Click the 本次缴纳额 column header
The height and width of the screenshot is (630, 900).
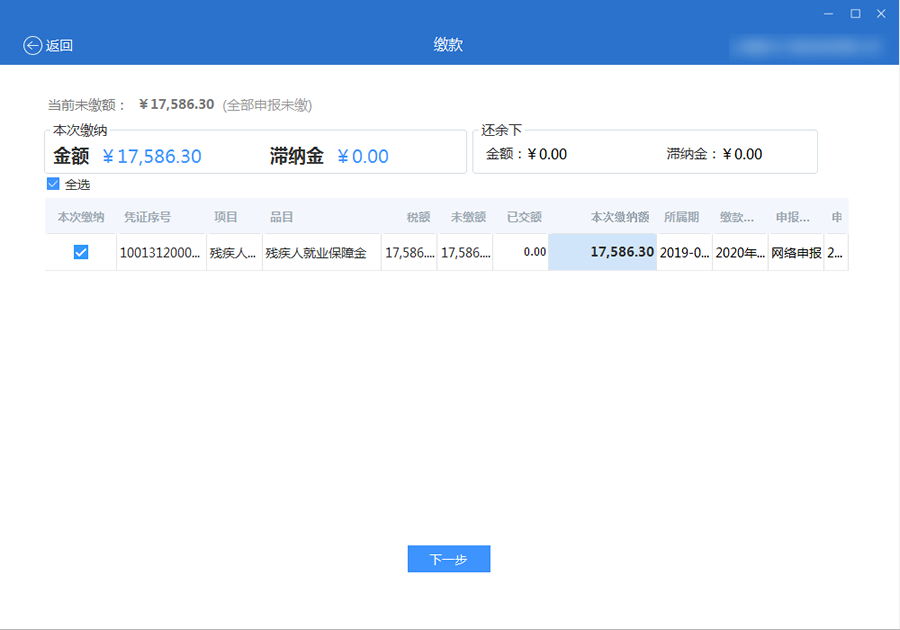tap(620, 217)
